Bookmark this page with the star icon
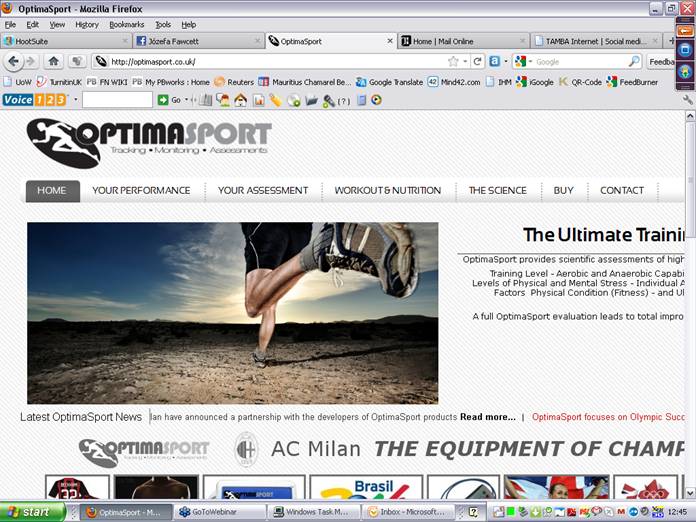Viewport: 696px width, 522px height. (453, 62)
